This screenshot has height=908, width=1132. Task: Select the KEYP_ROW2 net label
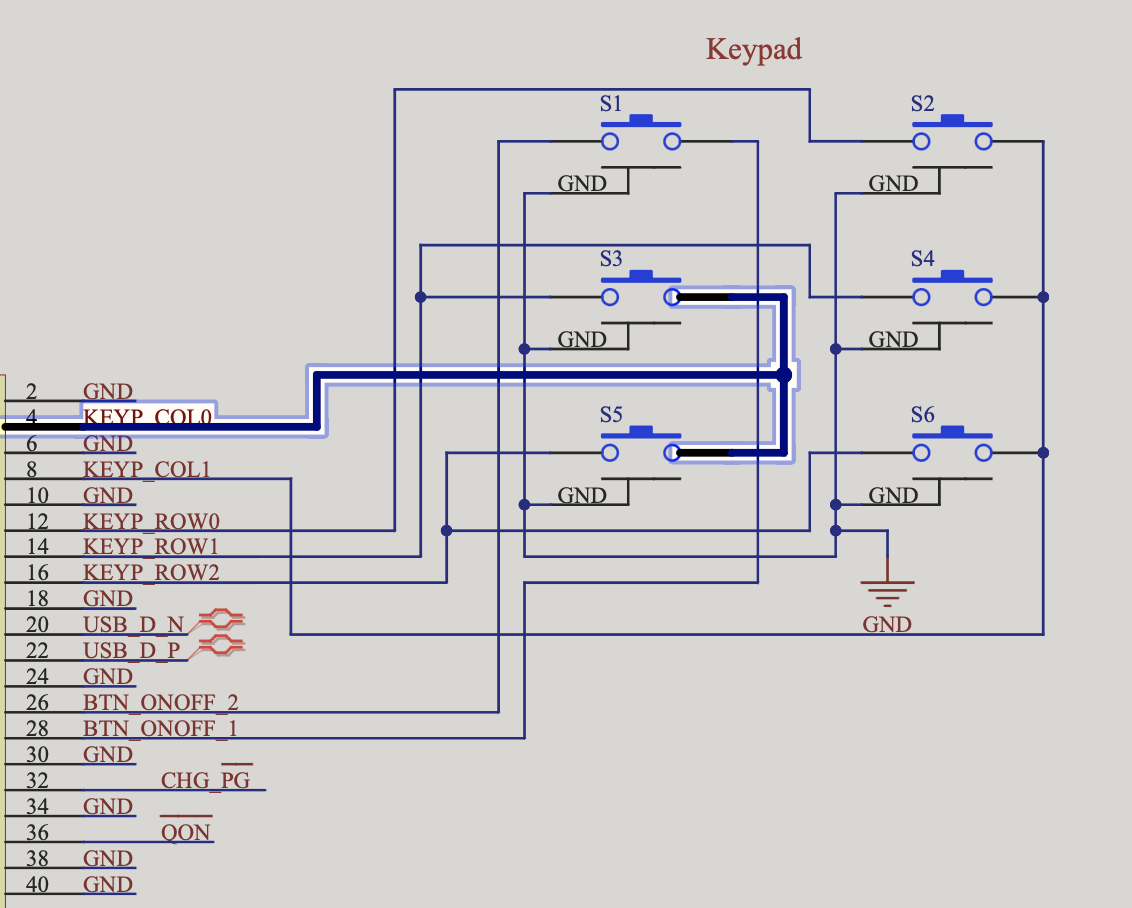pyautogui.click(x=151, y=572)
